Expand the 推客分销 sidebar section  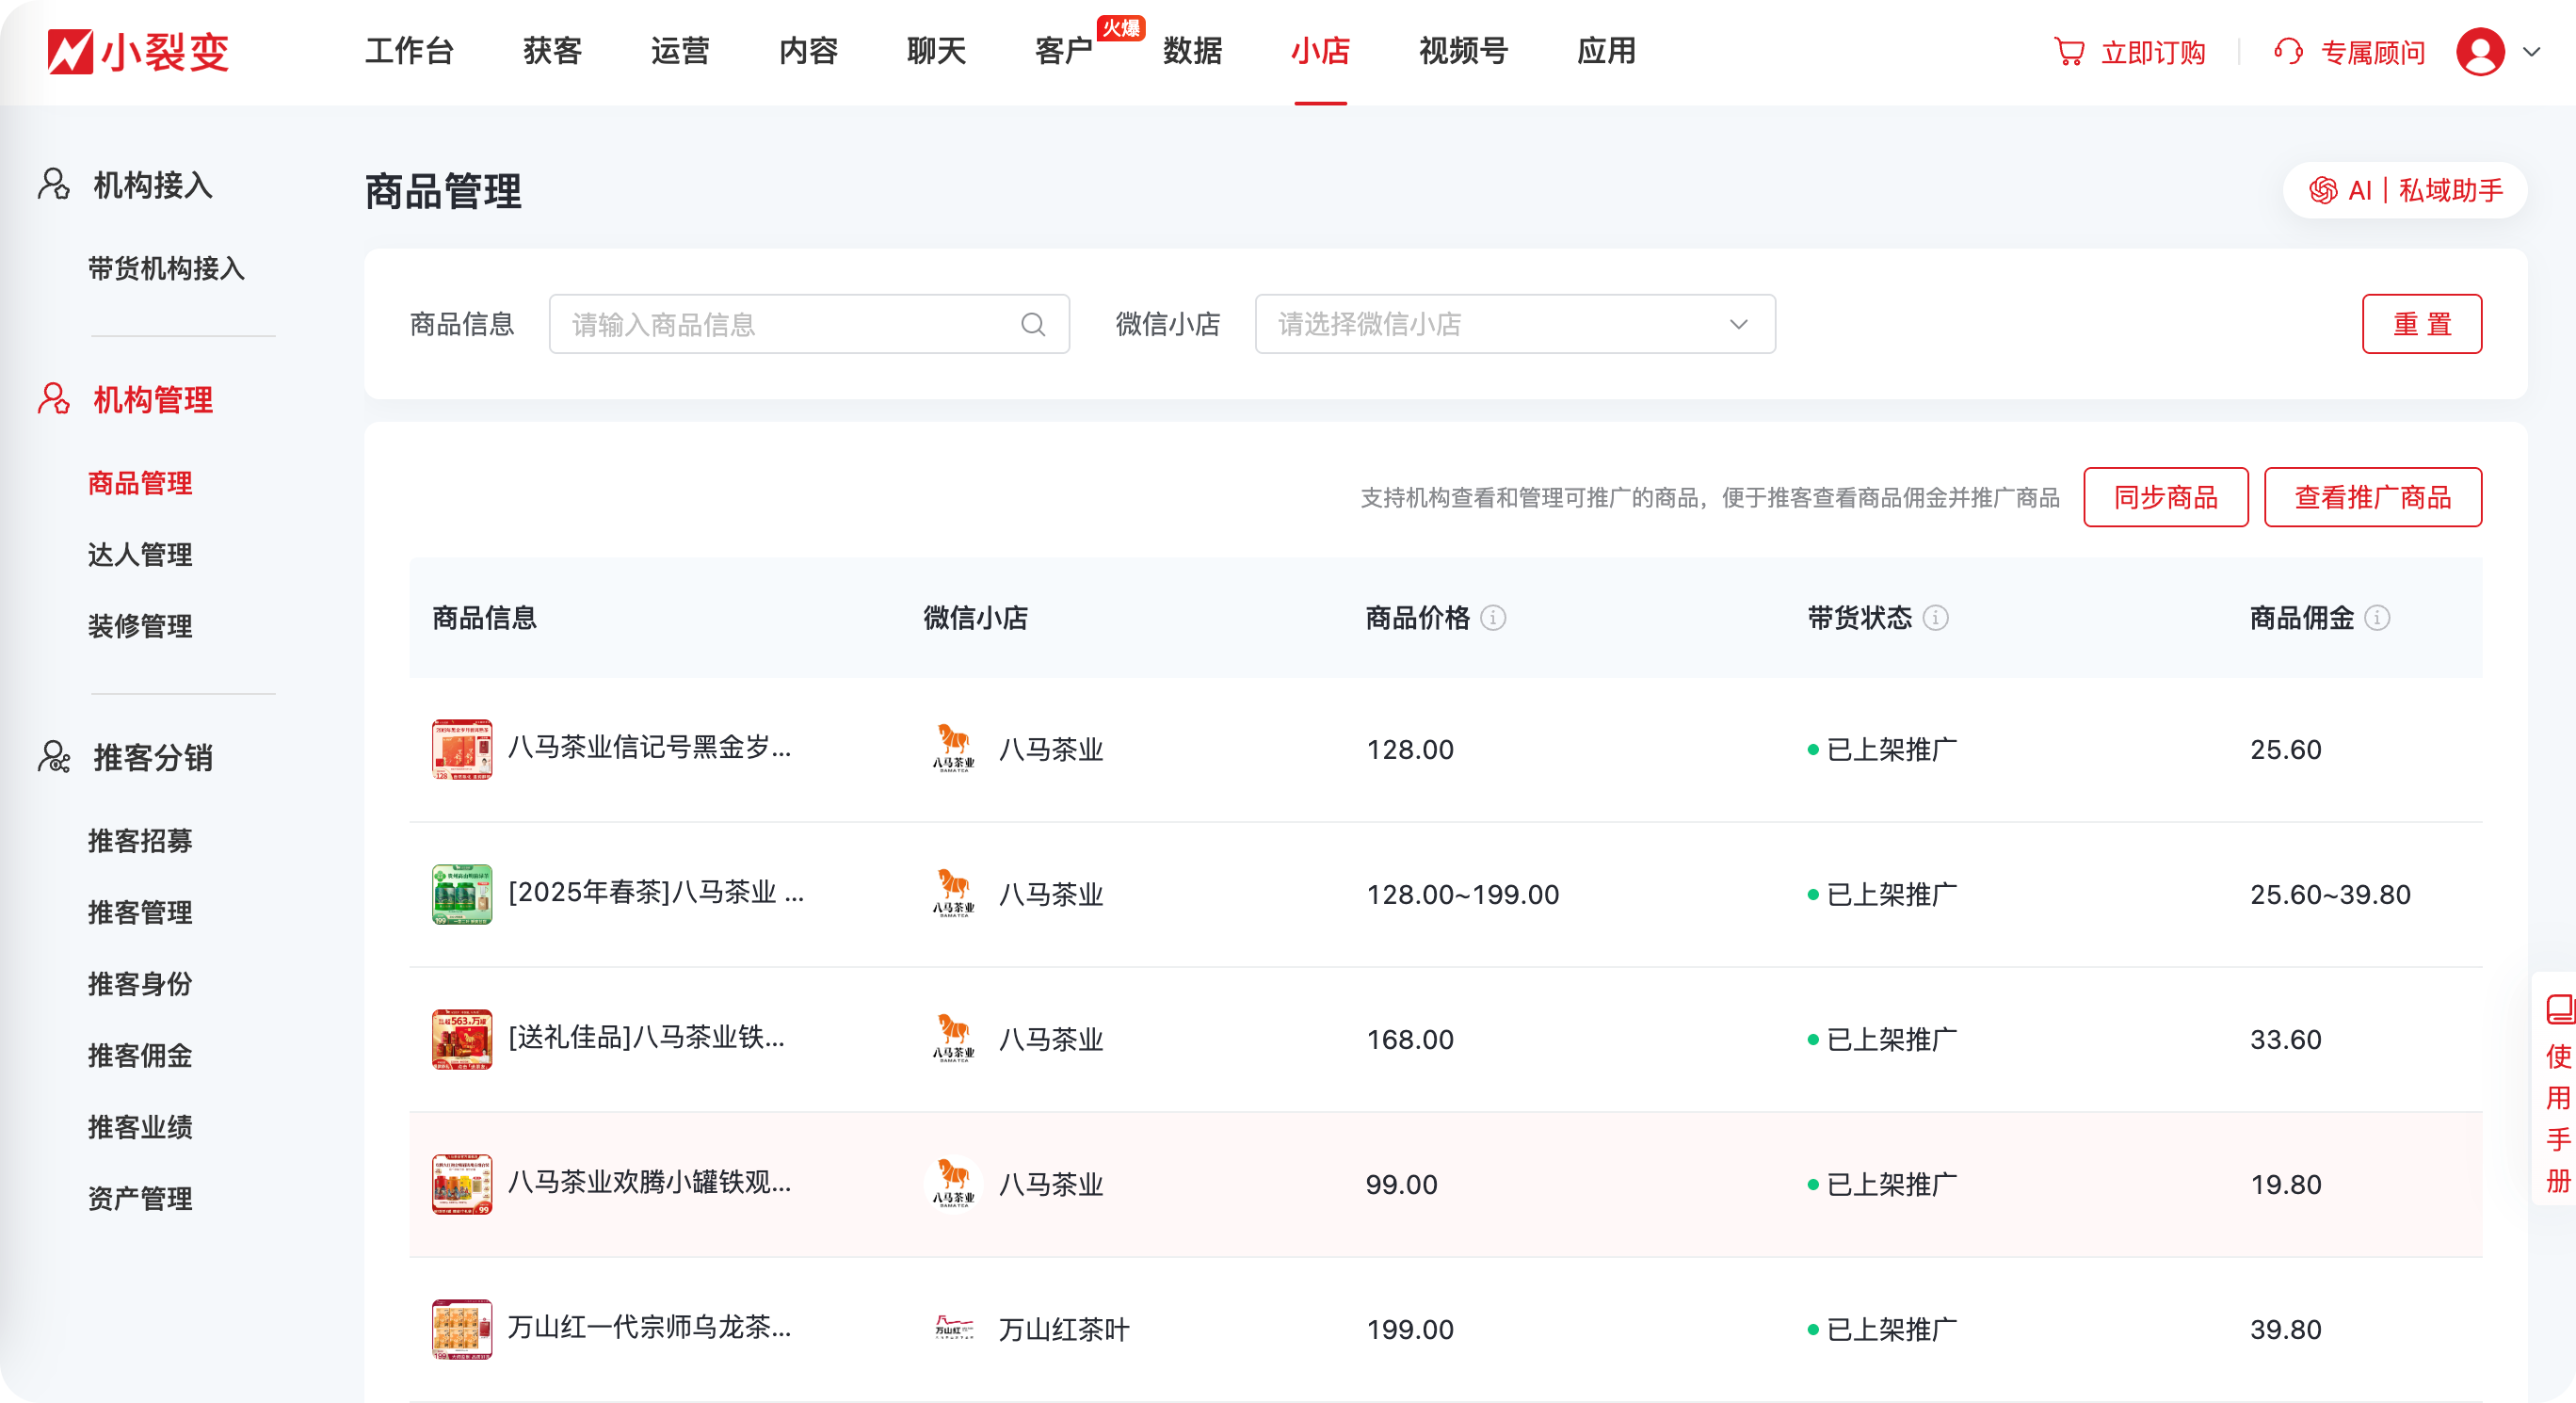tap(152, 757)
